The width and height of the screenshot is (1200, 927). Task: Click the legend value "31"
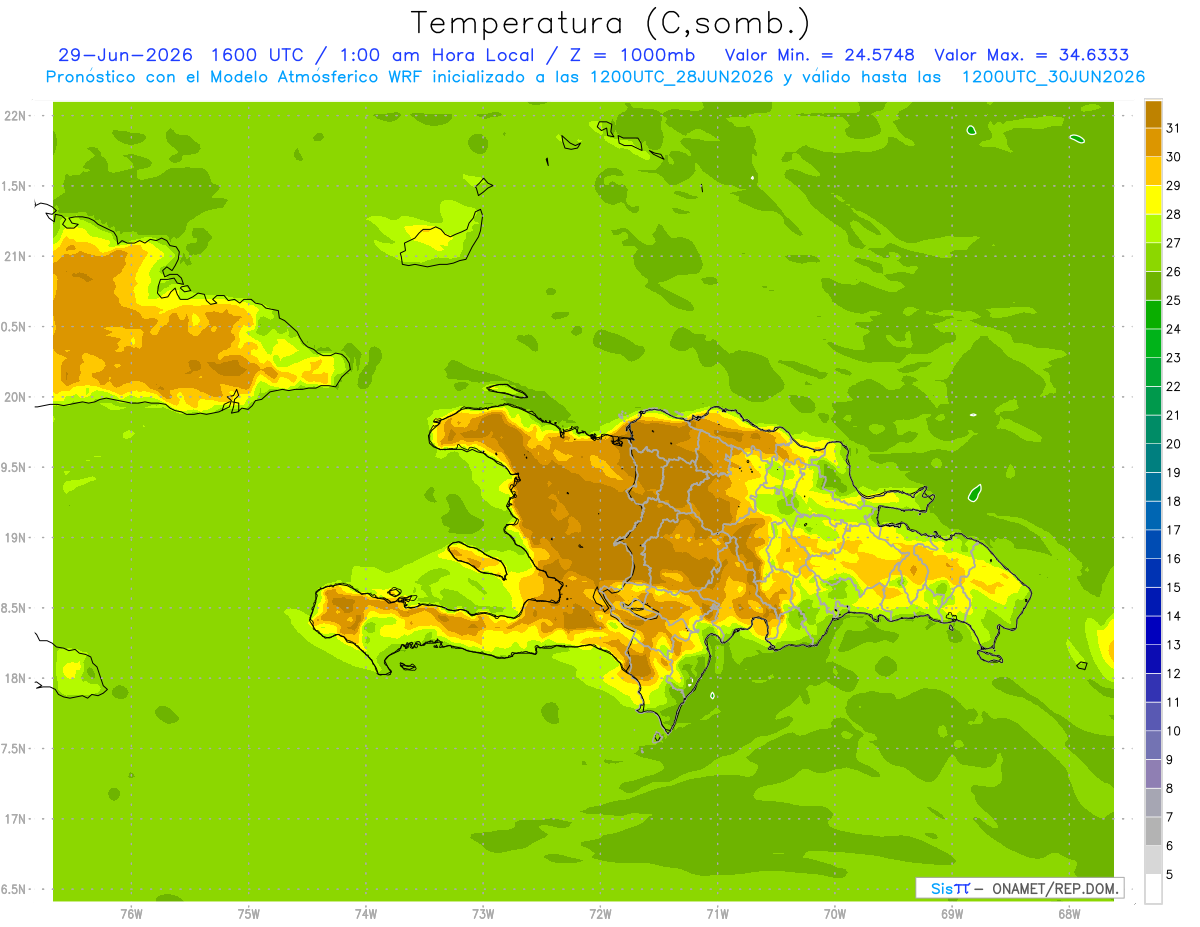[x=1173, y=128]
